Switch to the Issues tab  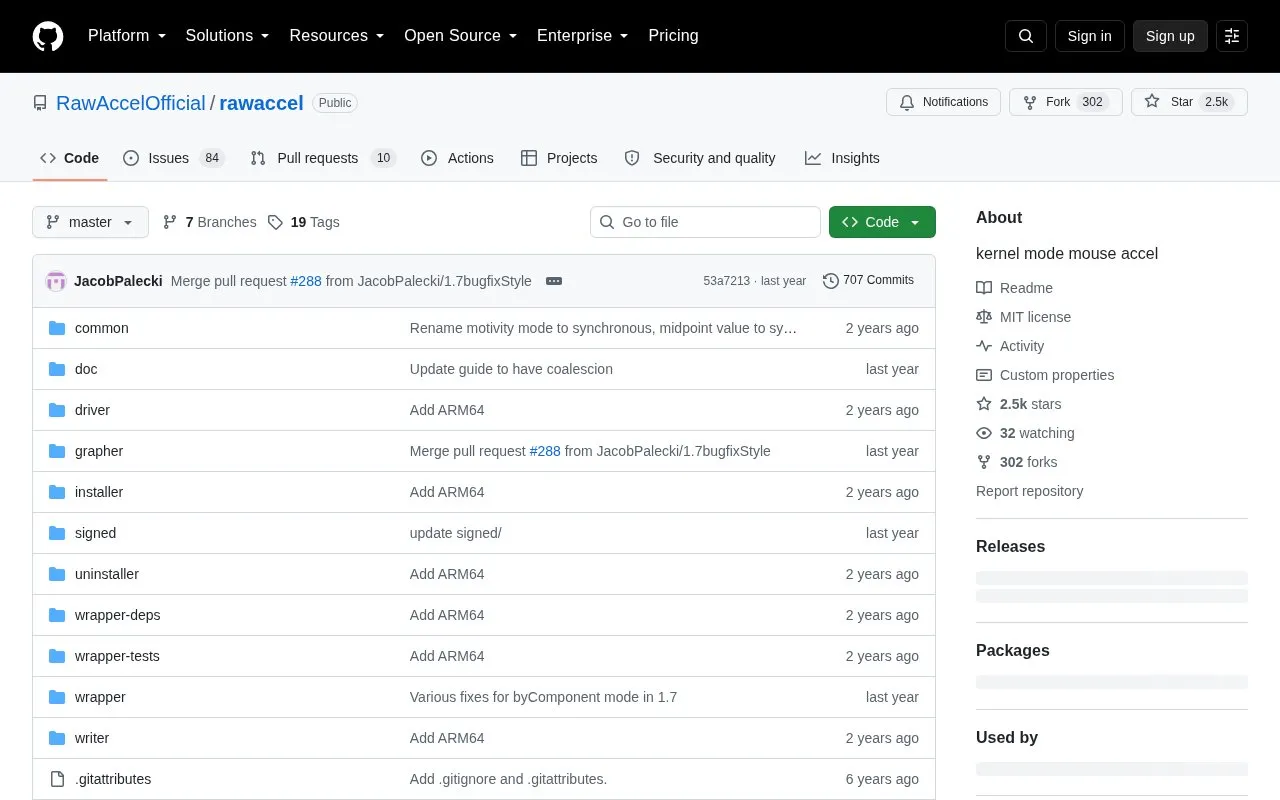(x=174, y=158)
